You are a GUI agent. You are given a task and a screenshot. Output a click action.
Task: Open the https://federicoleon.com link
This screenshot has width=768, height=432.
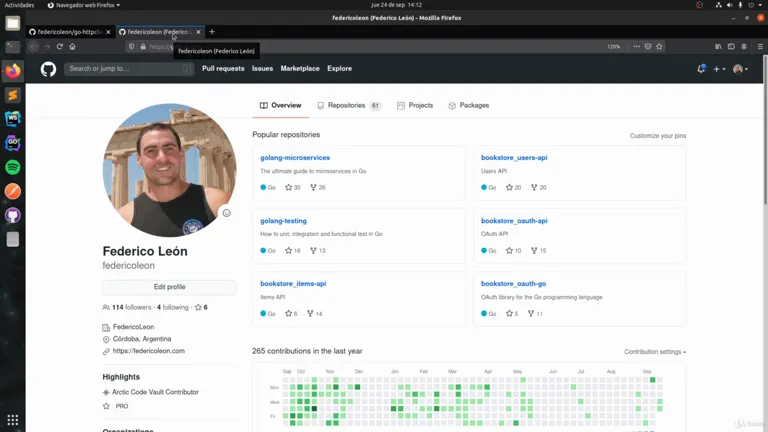tap(149, 351)
